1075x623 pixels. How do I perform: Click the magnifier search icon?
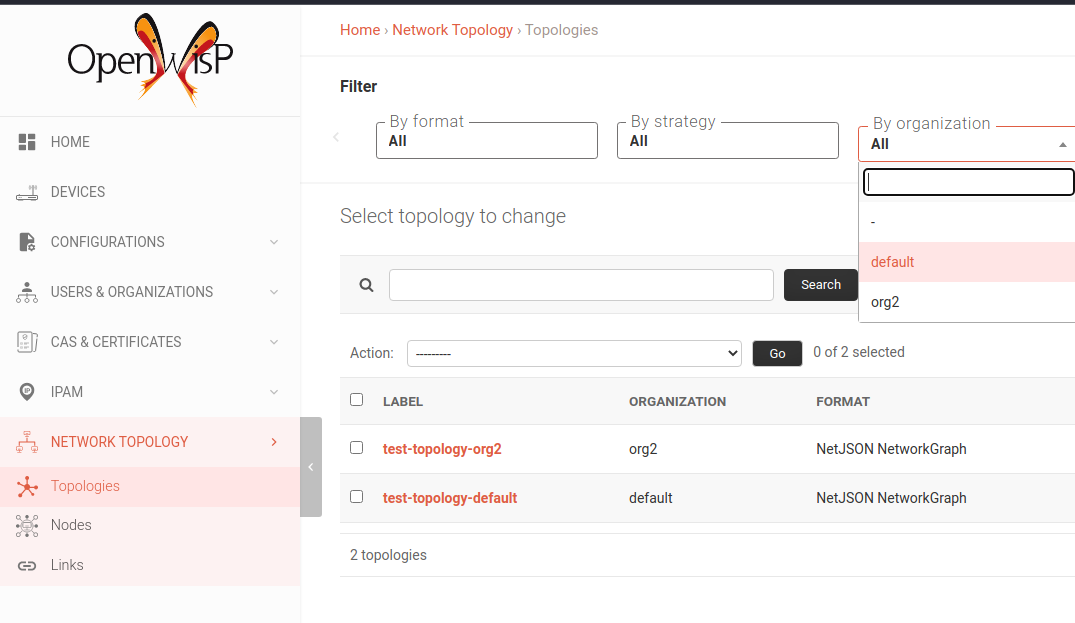364,284
